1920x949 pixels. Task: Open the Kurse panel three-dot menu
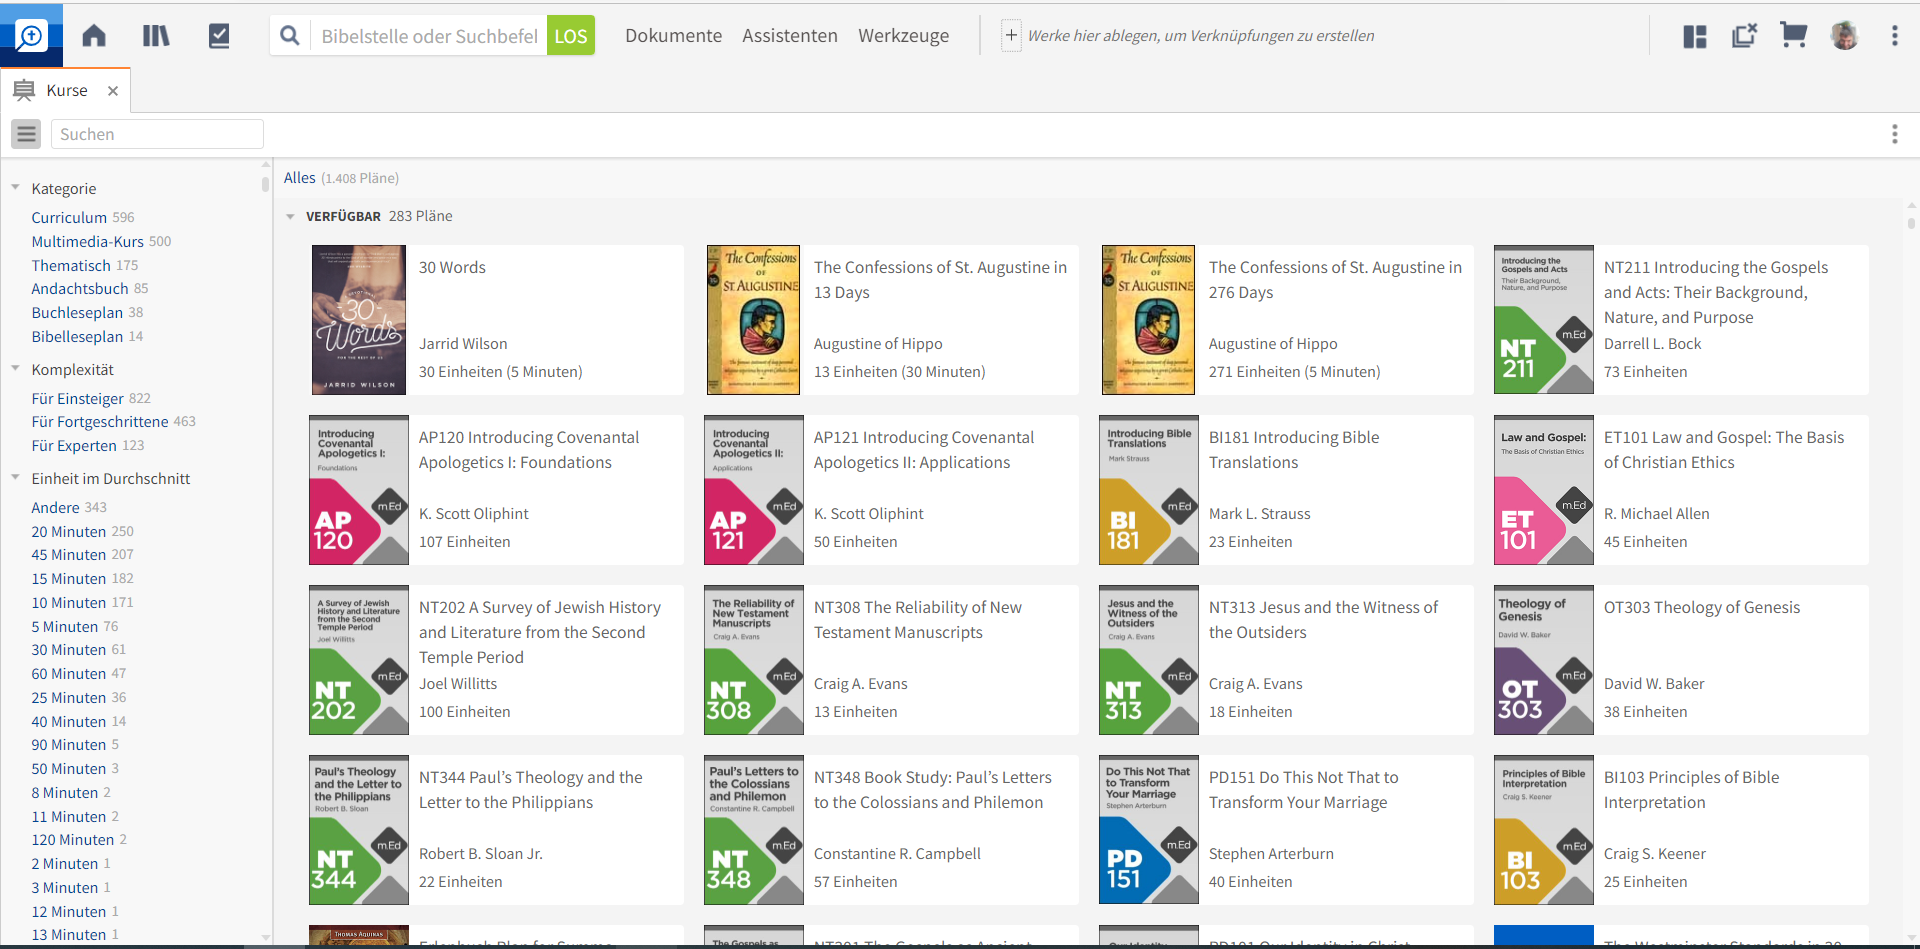[1894, 134]
